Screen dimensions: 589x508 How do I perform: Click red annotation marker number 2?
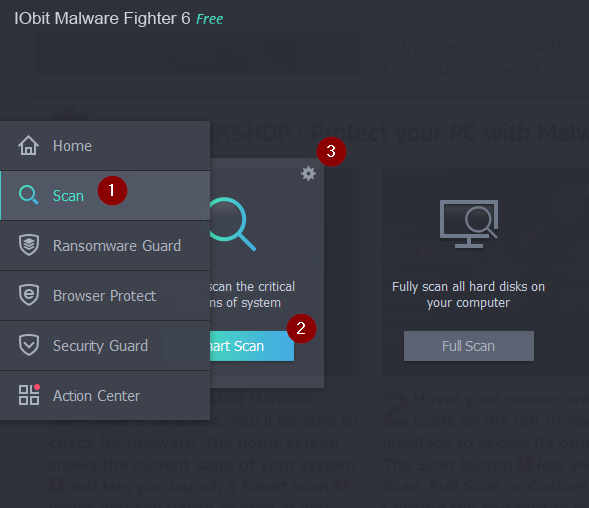pyautogui.click(x=301, y=328)
